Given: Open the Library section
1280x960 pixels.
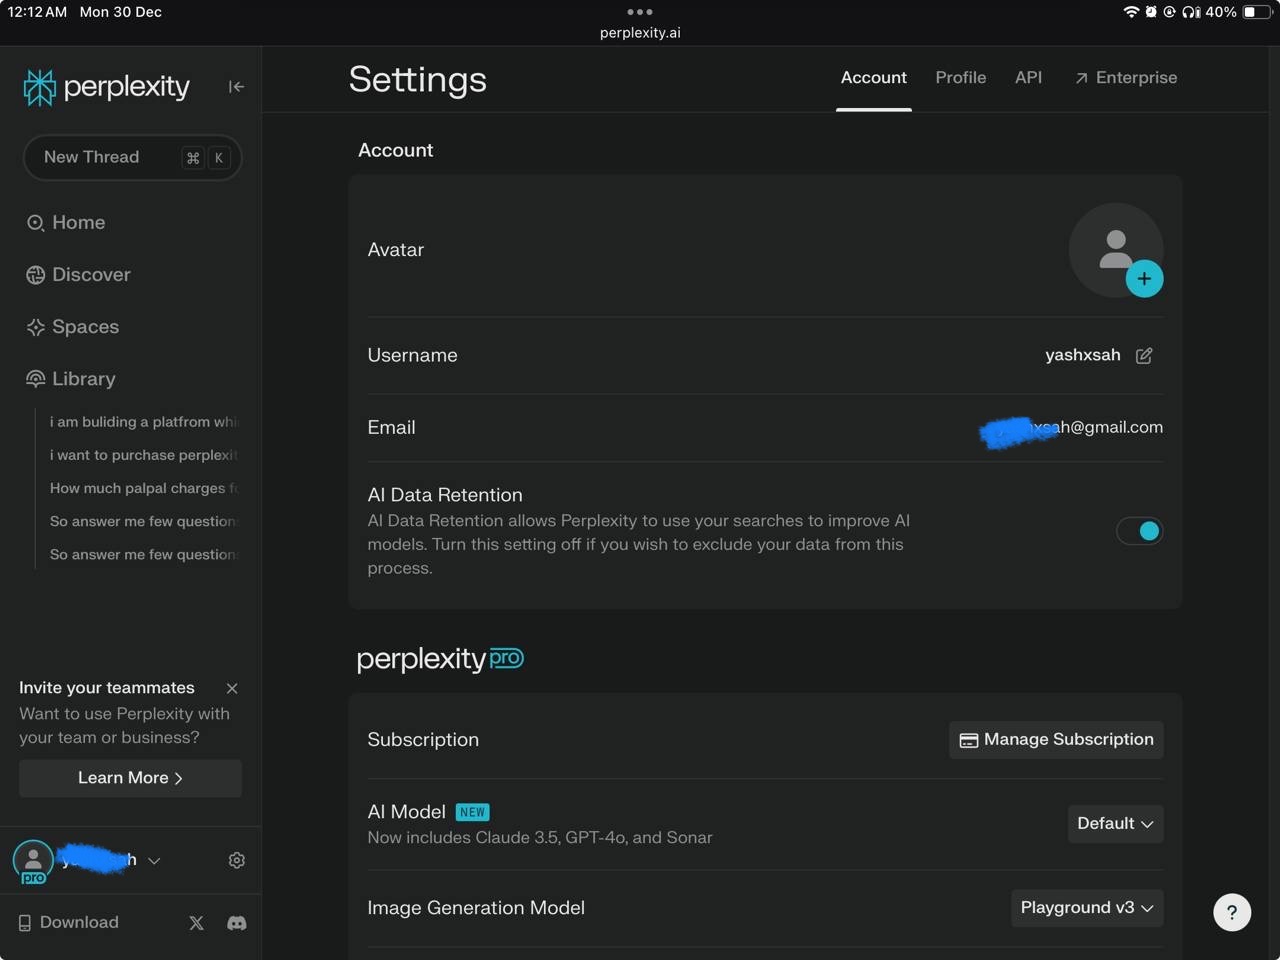Looking at the screenshot, I should pos(70,378).
